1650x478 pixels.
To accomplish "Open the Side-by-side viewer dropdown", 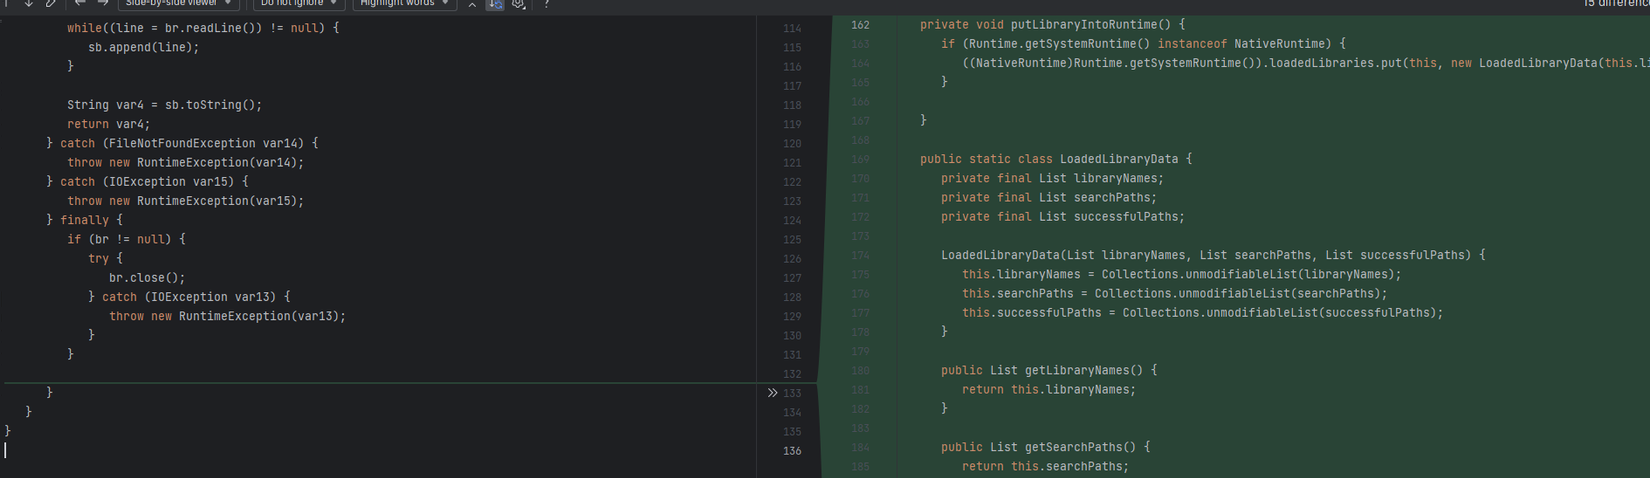I will [x=178, y=4].
